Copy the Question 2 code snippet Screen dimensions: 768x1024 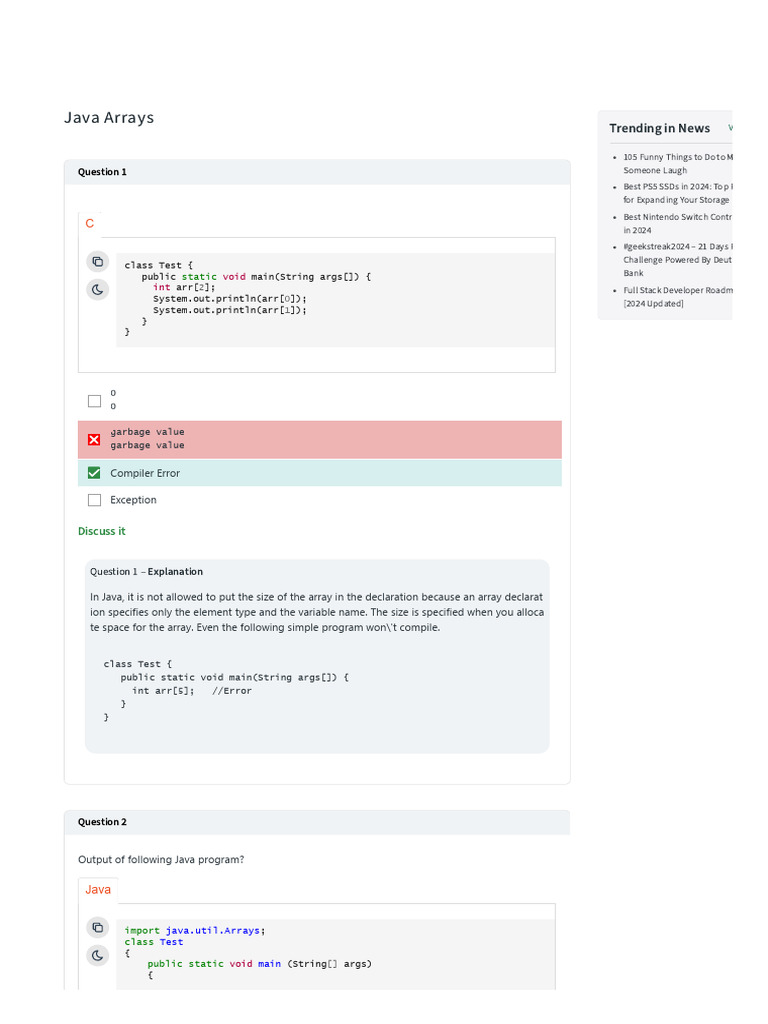(x=97, y=927)
